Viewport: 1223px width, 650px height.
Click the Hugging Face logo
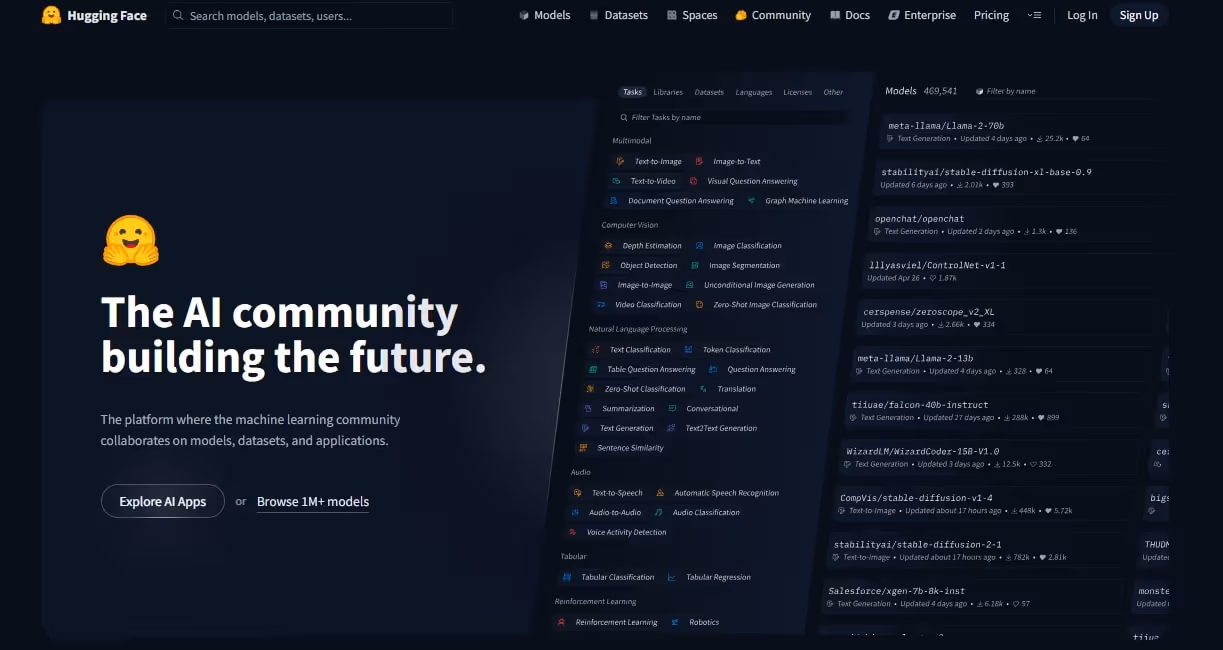pyautogui.click(x=93, y=15)
